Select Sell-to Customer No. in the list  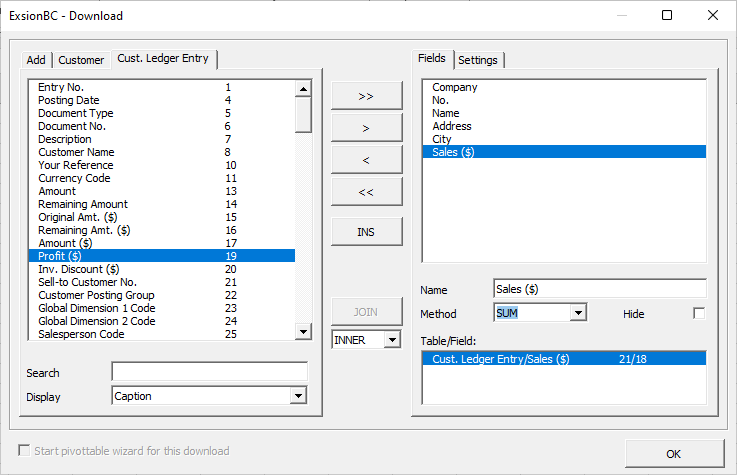coord(161,282)
